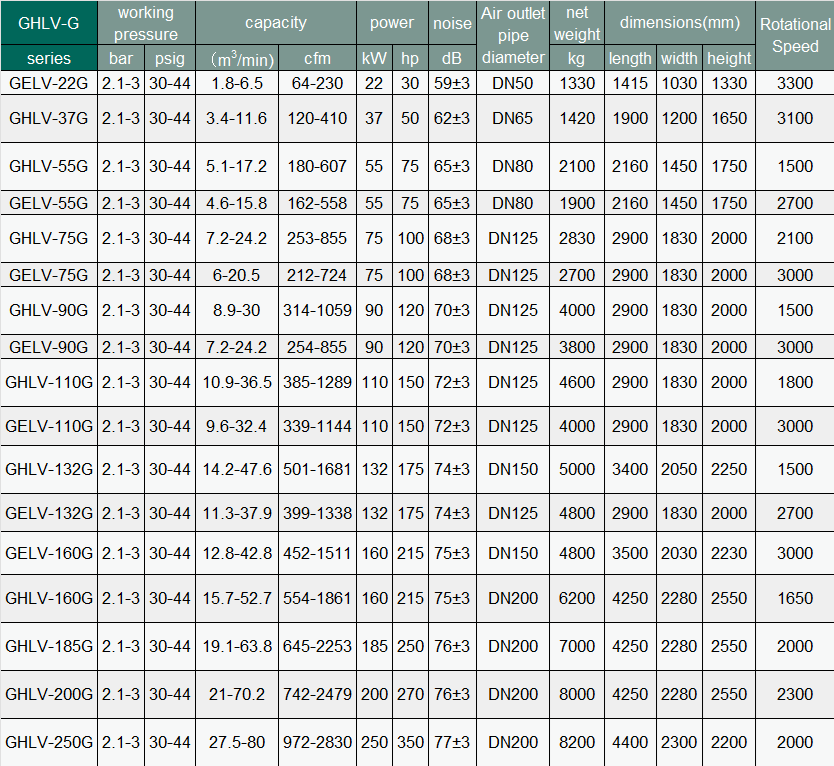Select length value 4400
The width and height of the screenshot is (834, 766).
[630, 742]
